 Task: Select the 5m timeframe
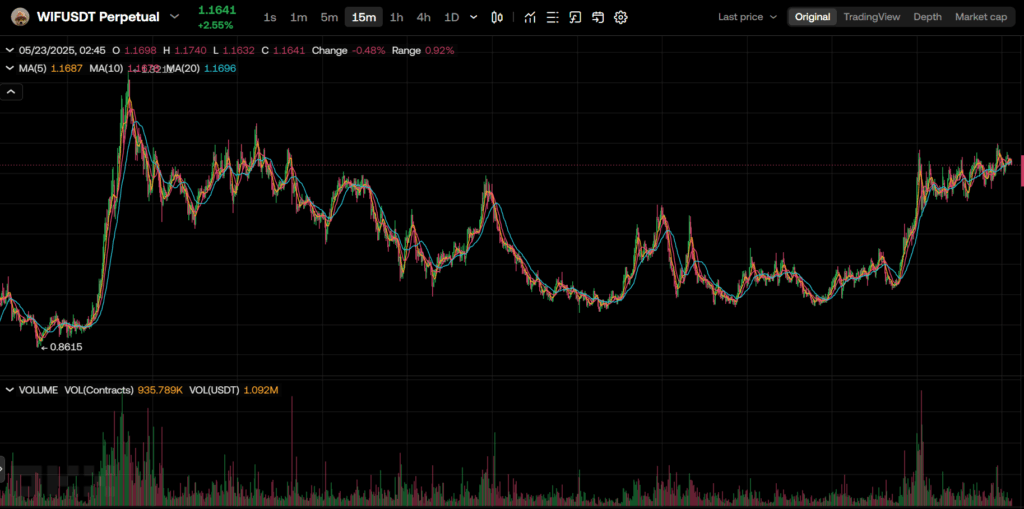coord(329,18)
